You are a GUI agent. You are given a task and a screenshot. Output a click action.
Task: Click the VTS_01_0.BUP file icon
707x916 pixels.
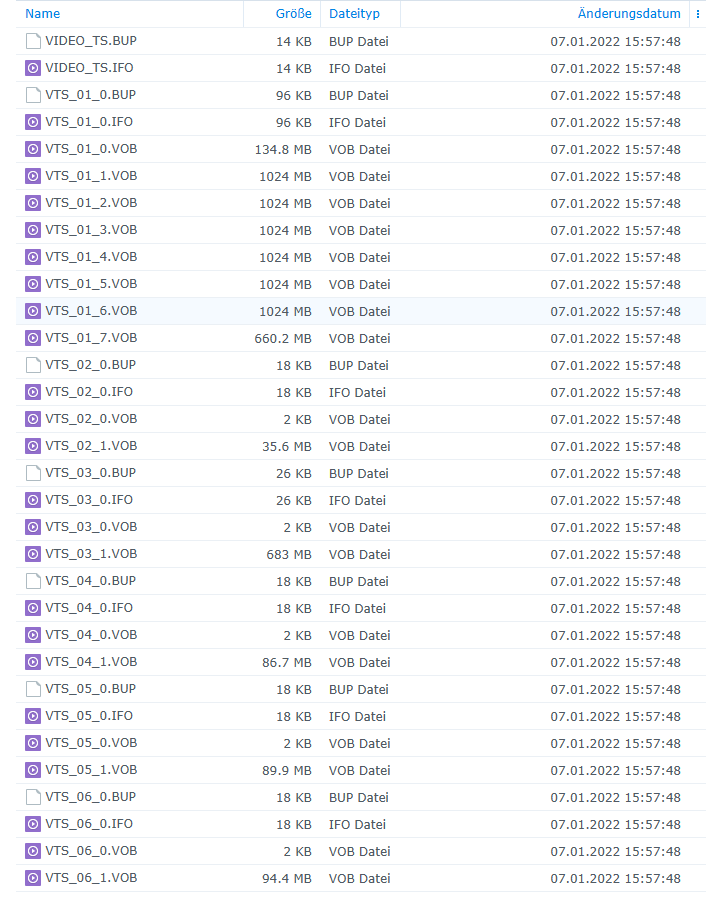tap(33, 95)
